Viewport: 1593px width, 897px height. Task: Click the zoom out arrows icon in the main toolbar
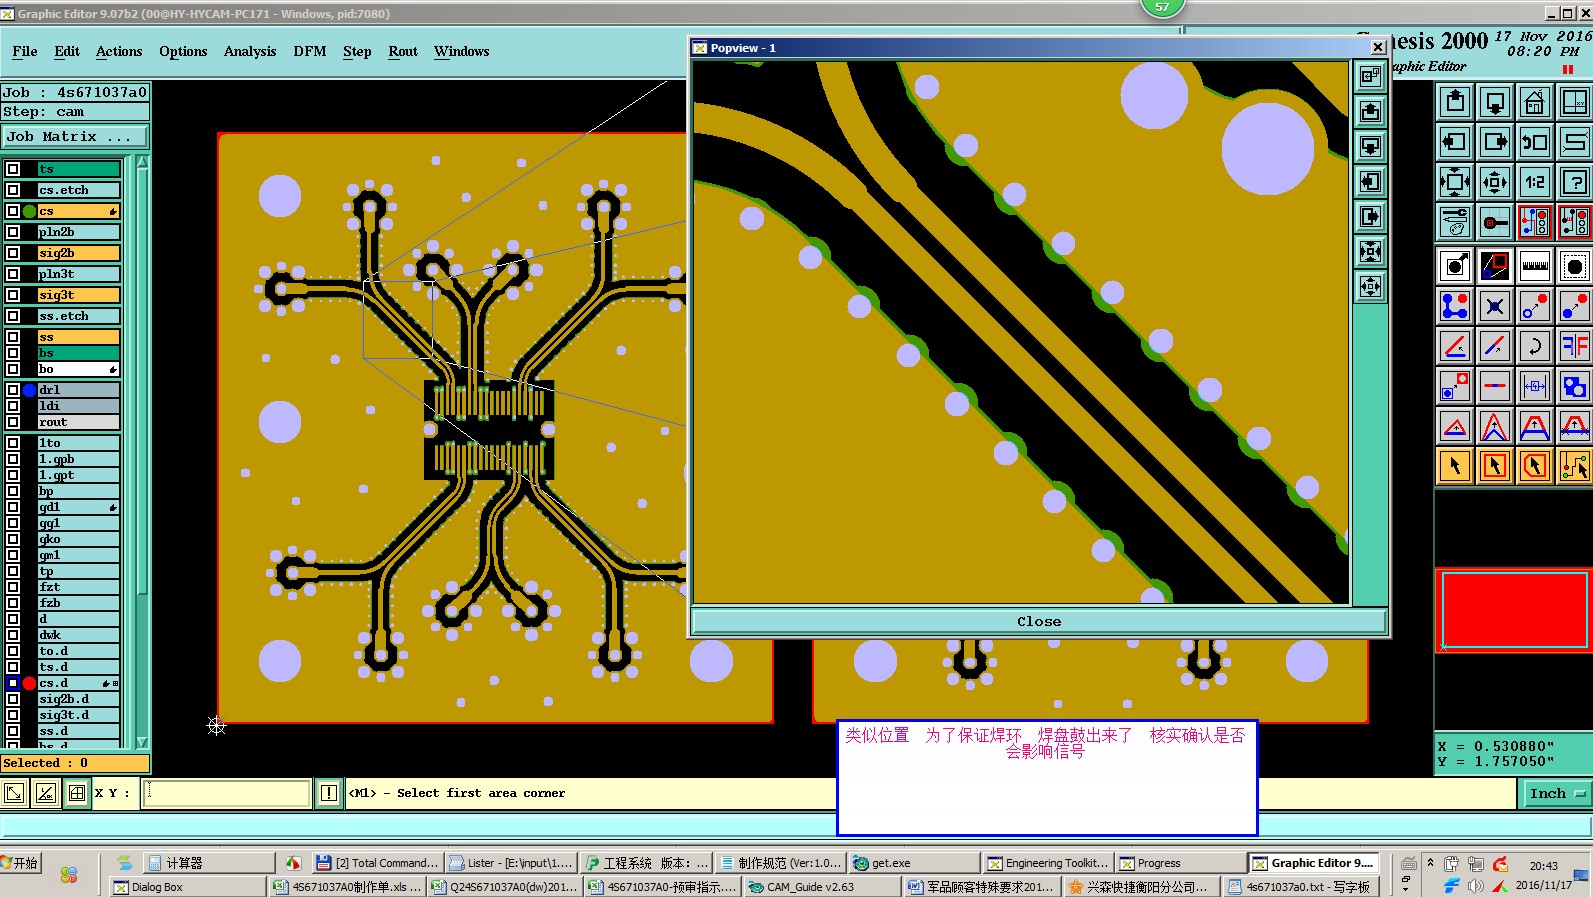point(1495,182)
